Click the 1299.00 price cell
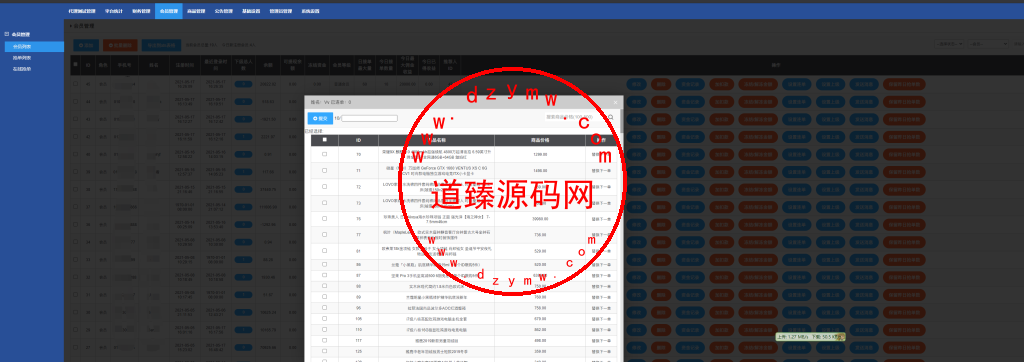Viewport: 1024px width, 362px height. (x=539, y=154)
